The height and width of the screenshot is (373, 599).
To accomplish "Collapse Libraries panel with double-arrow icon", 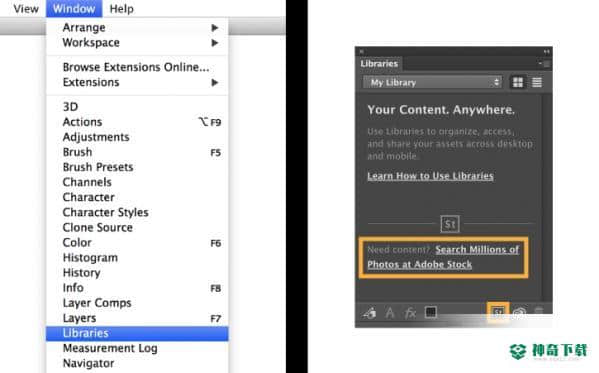I will pyautogui.click(x=547, y=51).
